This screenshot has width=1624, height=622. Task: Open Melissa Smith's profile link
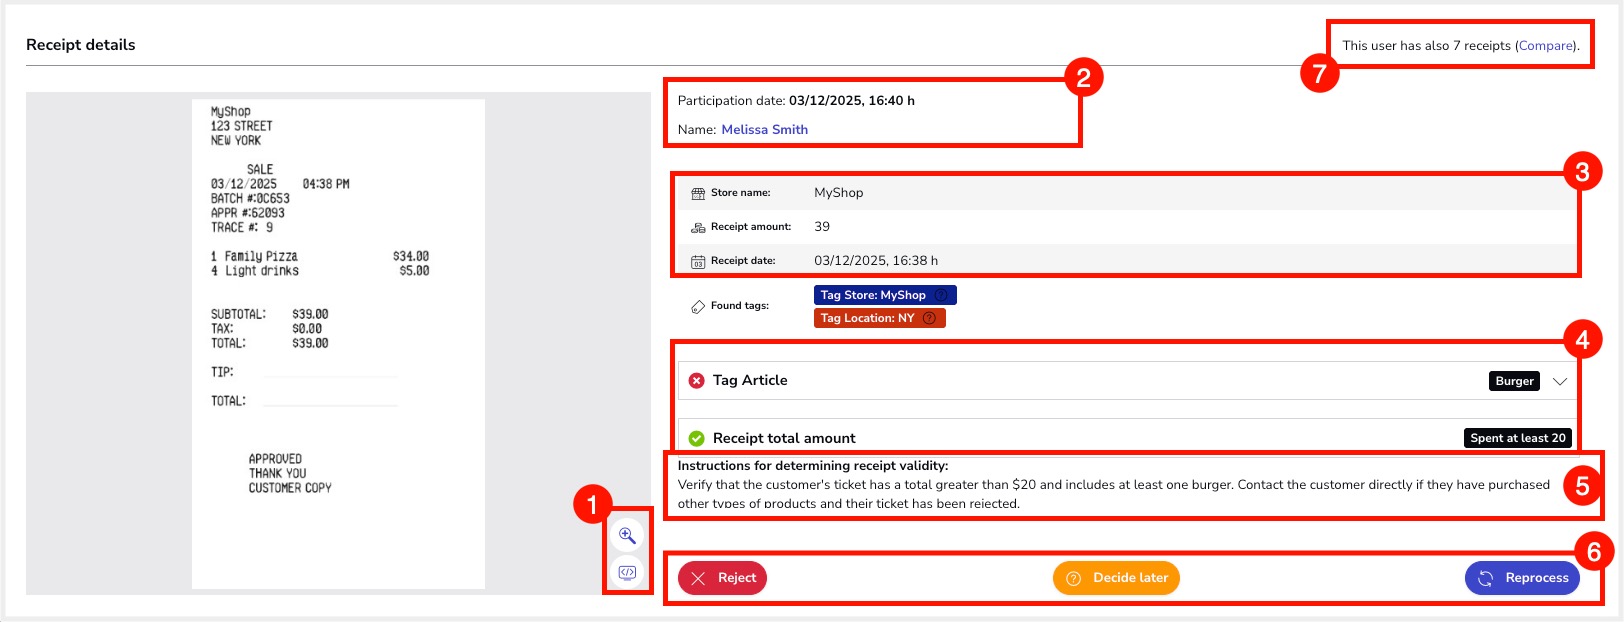tap(764, 130)
